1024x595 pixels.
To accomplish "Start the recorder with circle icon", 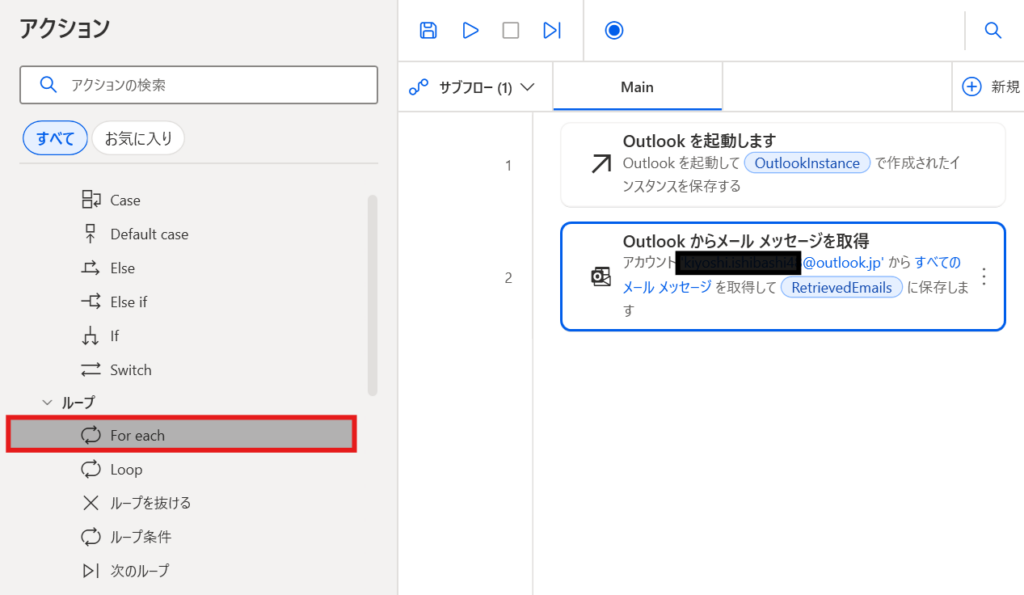I will point(614,31).
